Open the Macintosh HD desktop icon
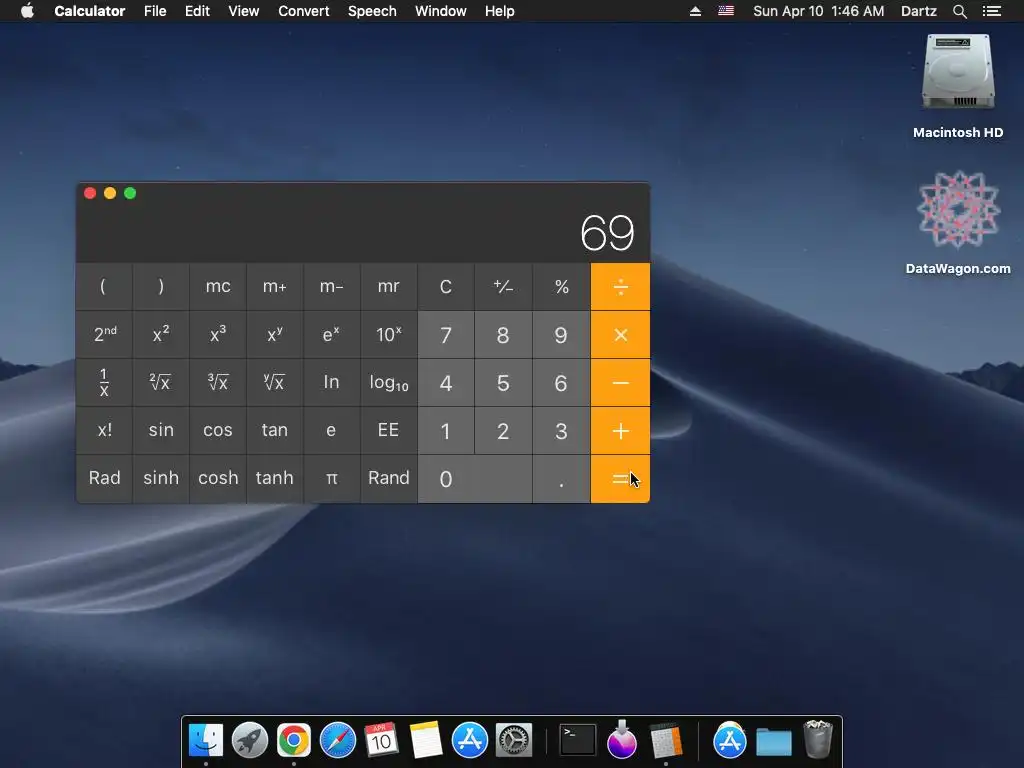The height and width of the screenshot is (768, 1024). [x=958, y=72]
